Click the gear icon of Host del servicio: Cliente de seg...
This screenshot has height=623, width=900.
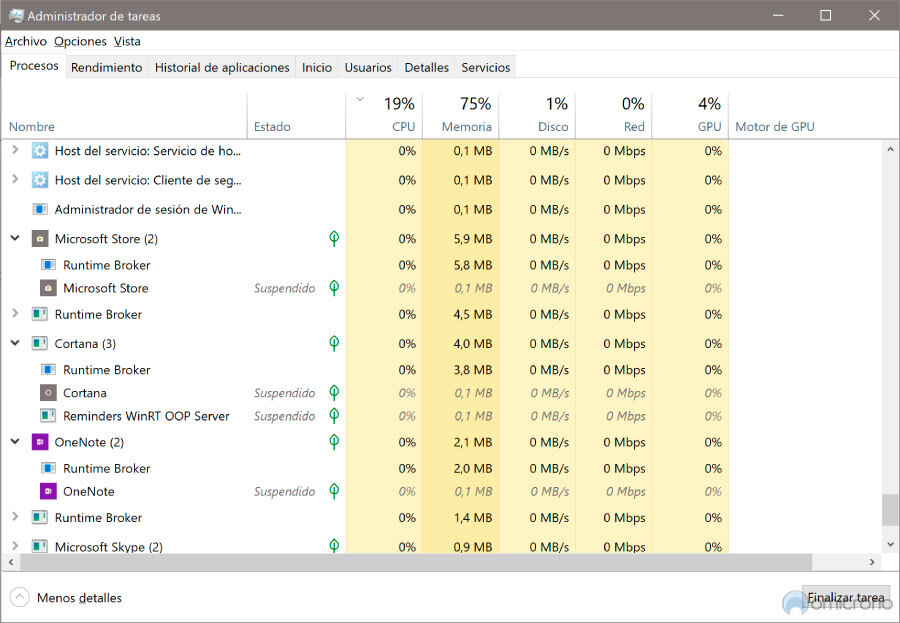(40, 180)
